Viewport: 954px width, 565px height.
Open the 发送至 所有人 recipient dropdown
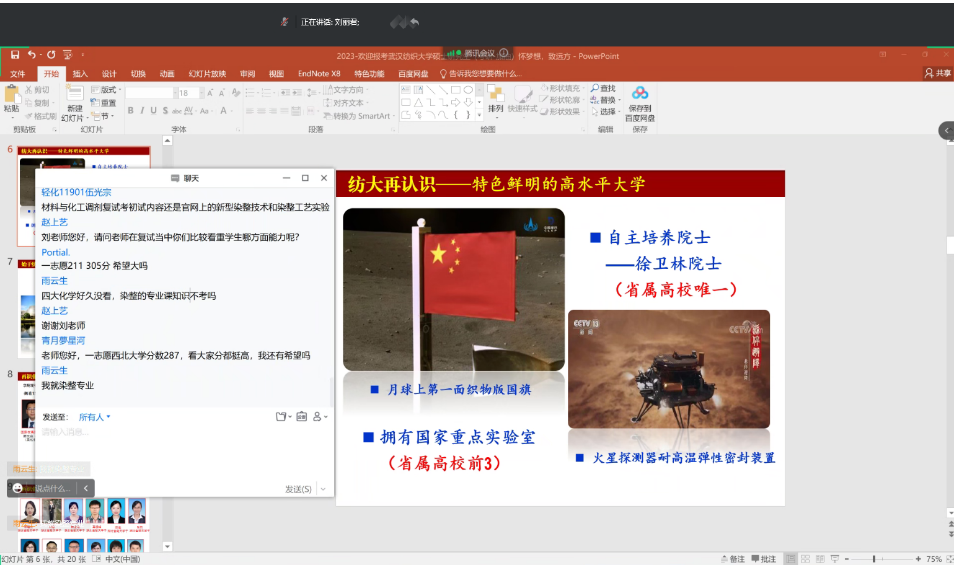tap(95, 417)
